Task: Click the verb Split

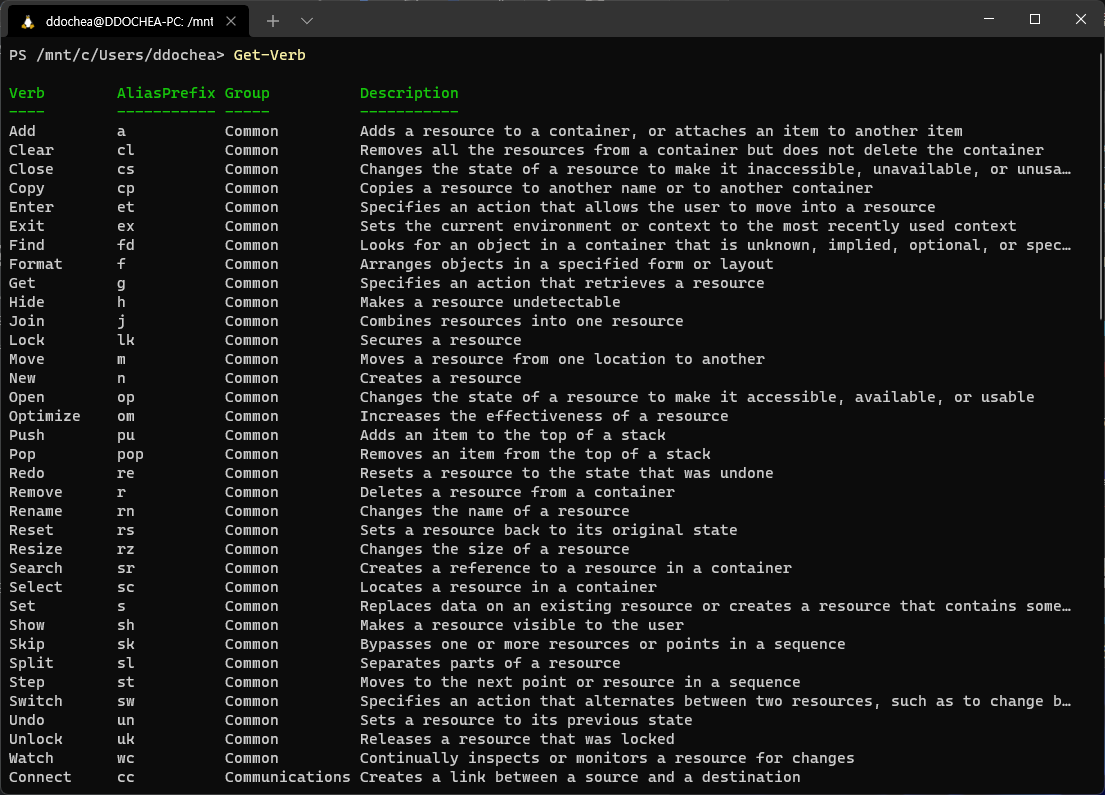Action: pyautogui.click(x=31, y=664)
